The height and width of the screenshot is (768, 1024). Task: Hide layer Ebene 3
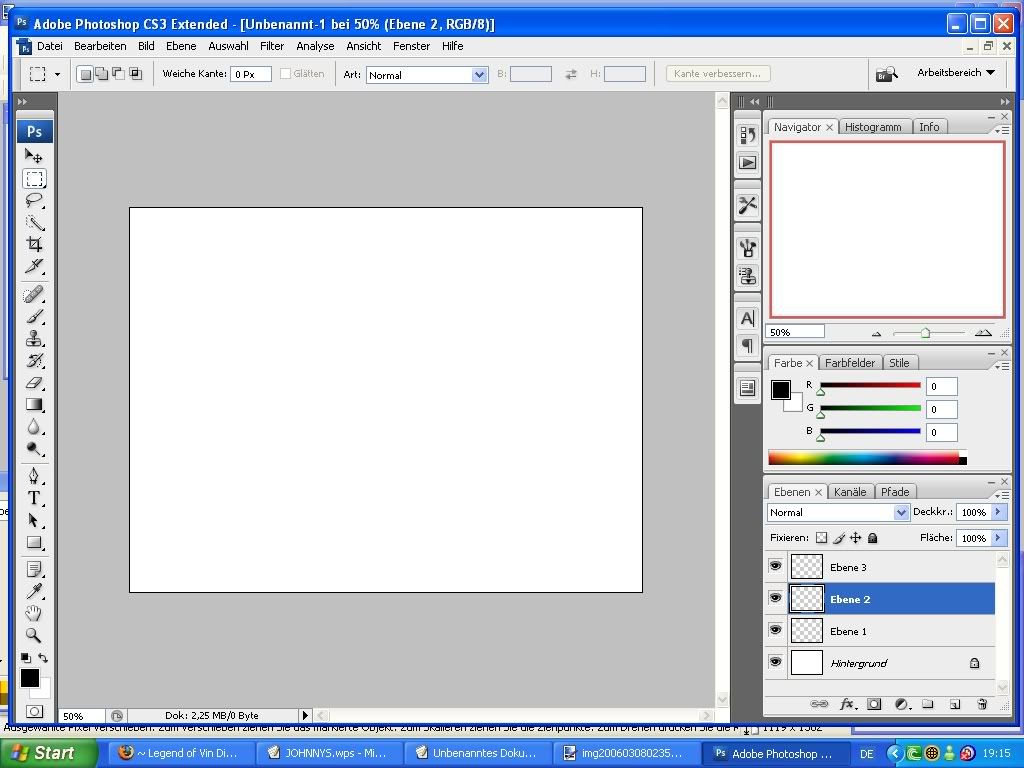pyautogui.click(x=775, y=566)
